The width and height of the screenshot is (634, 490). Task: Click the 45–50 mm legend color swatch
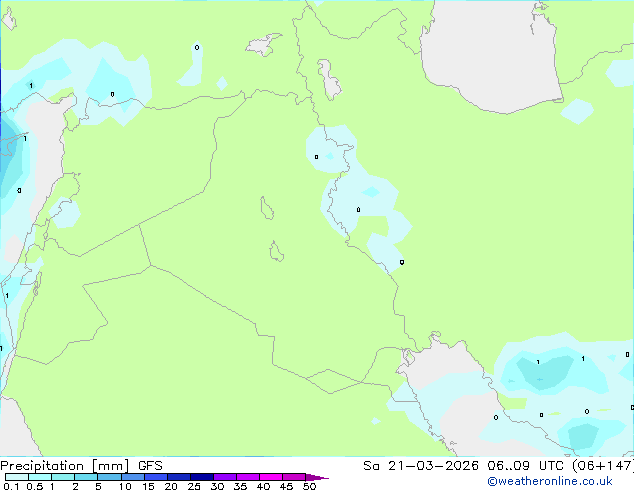294,477
